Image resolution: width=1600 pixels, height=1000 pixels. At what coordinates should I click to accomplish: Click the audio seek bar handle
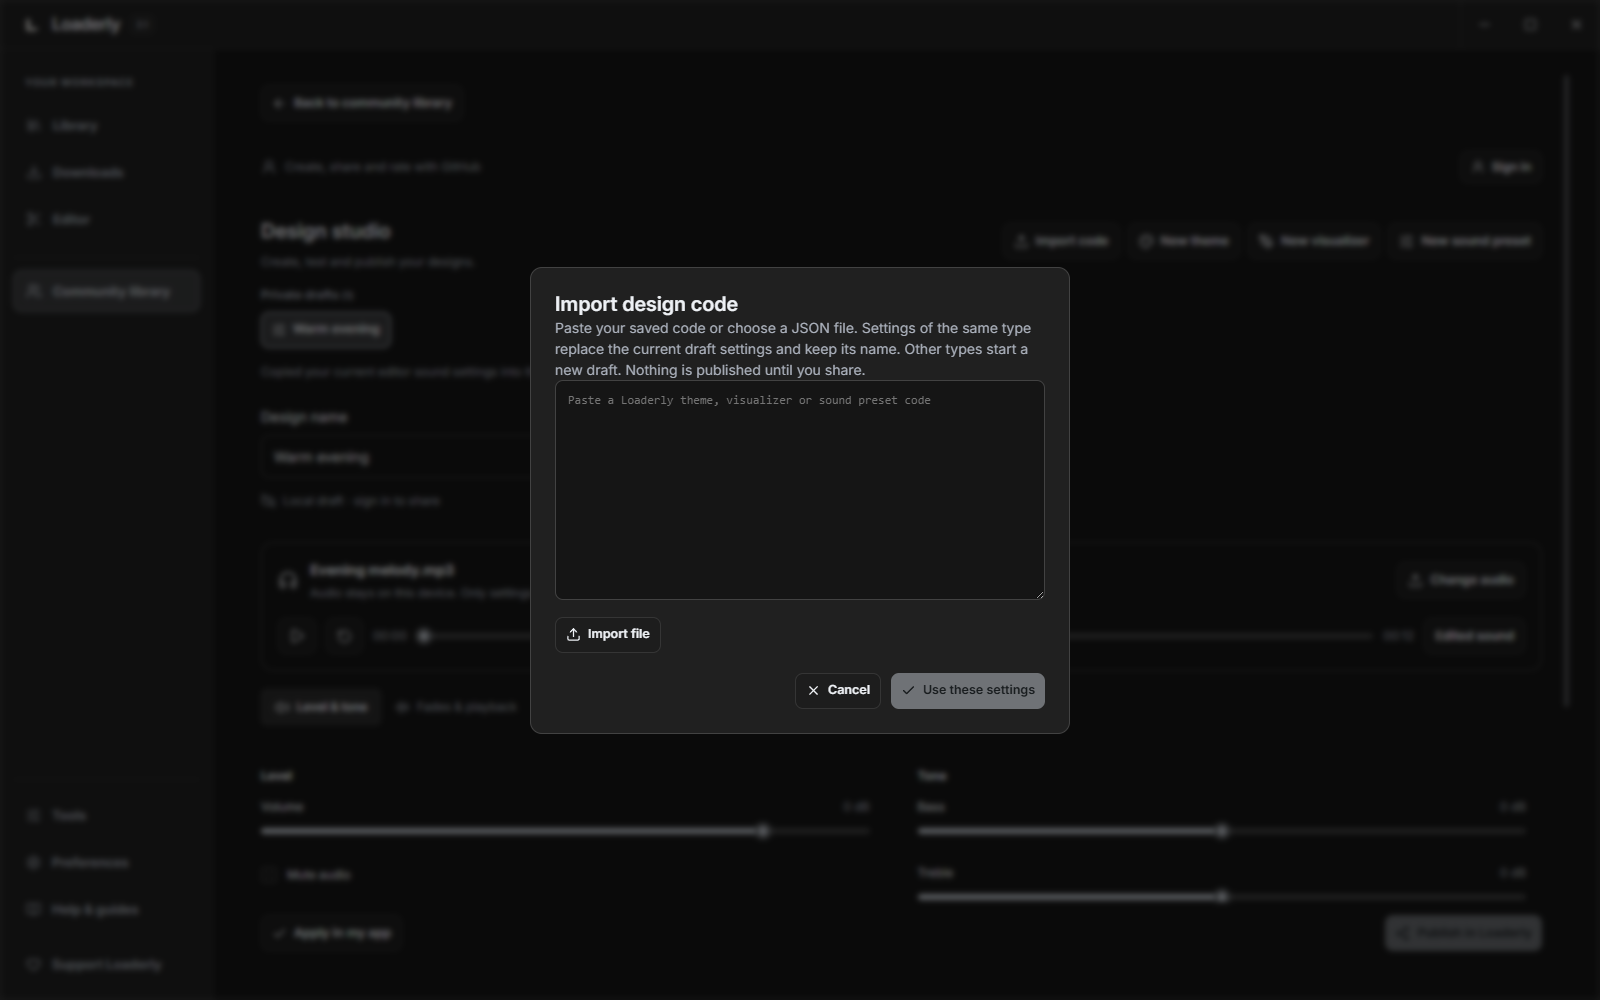click(424, 636)
